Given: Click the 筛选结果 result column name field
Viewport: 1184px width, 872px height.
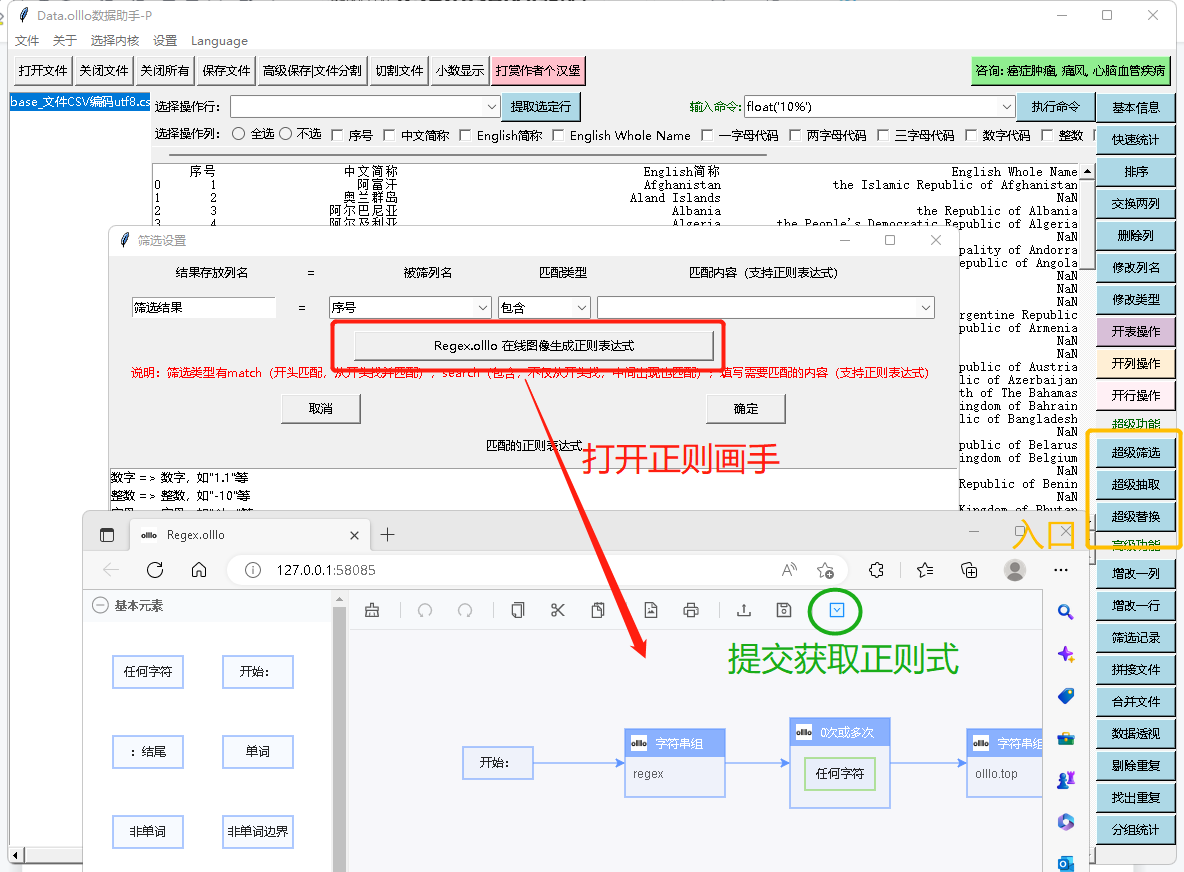Looking at the screenshot, I should (x=203, y=308).
